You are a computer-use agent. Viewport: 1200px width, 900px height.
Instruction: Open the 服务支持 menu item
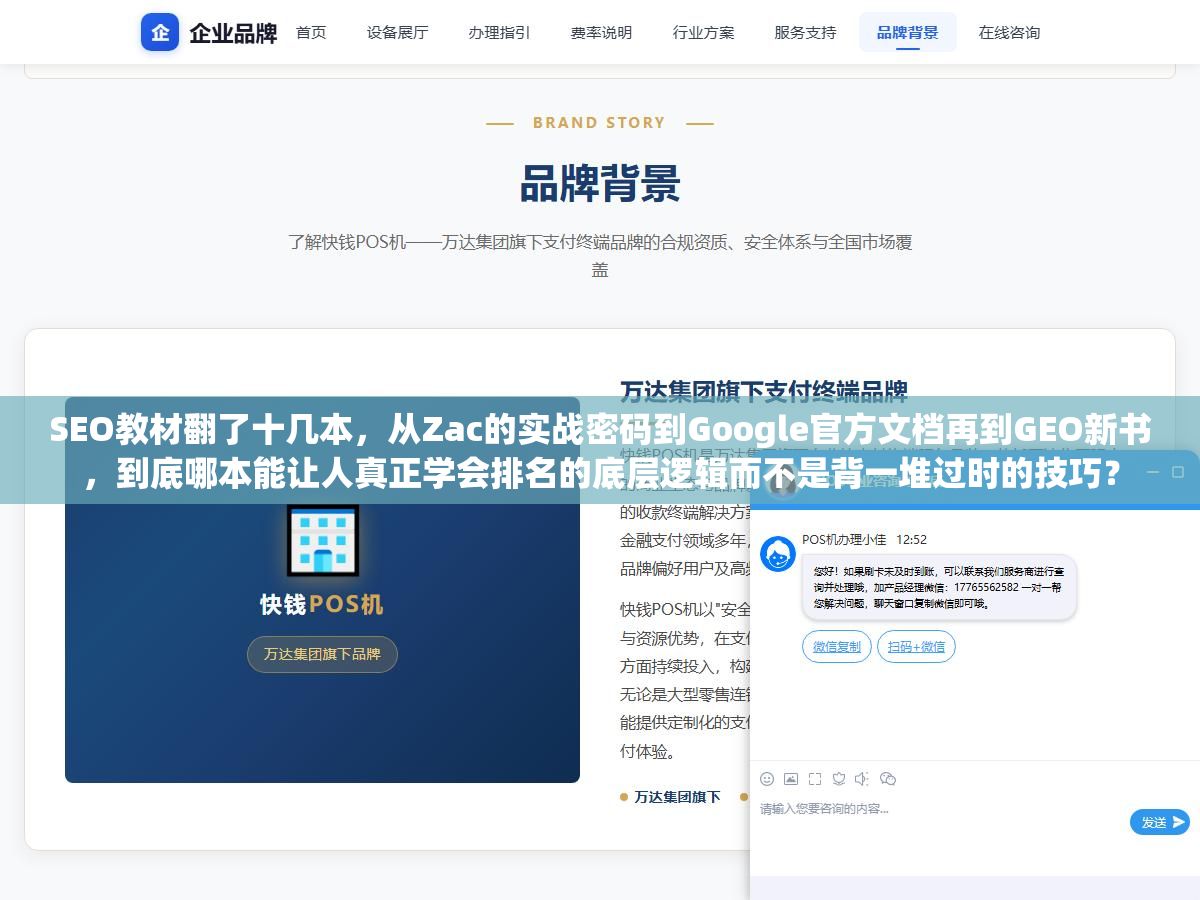click(805, 32)
